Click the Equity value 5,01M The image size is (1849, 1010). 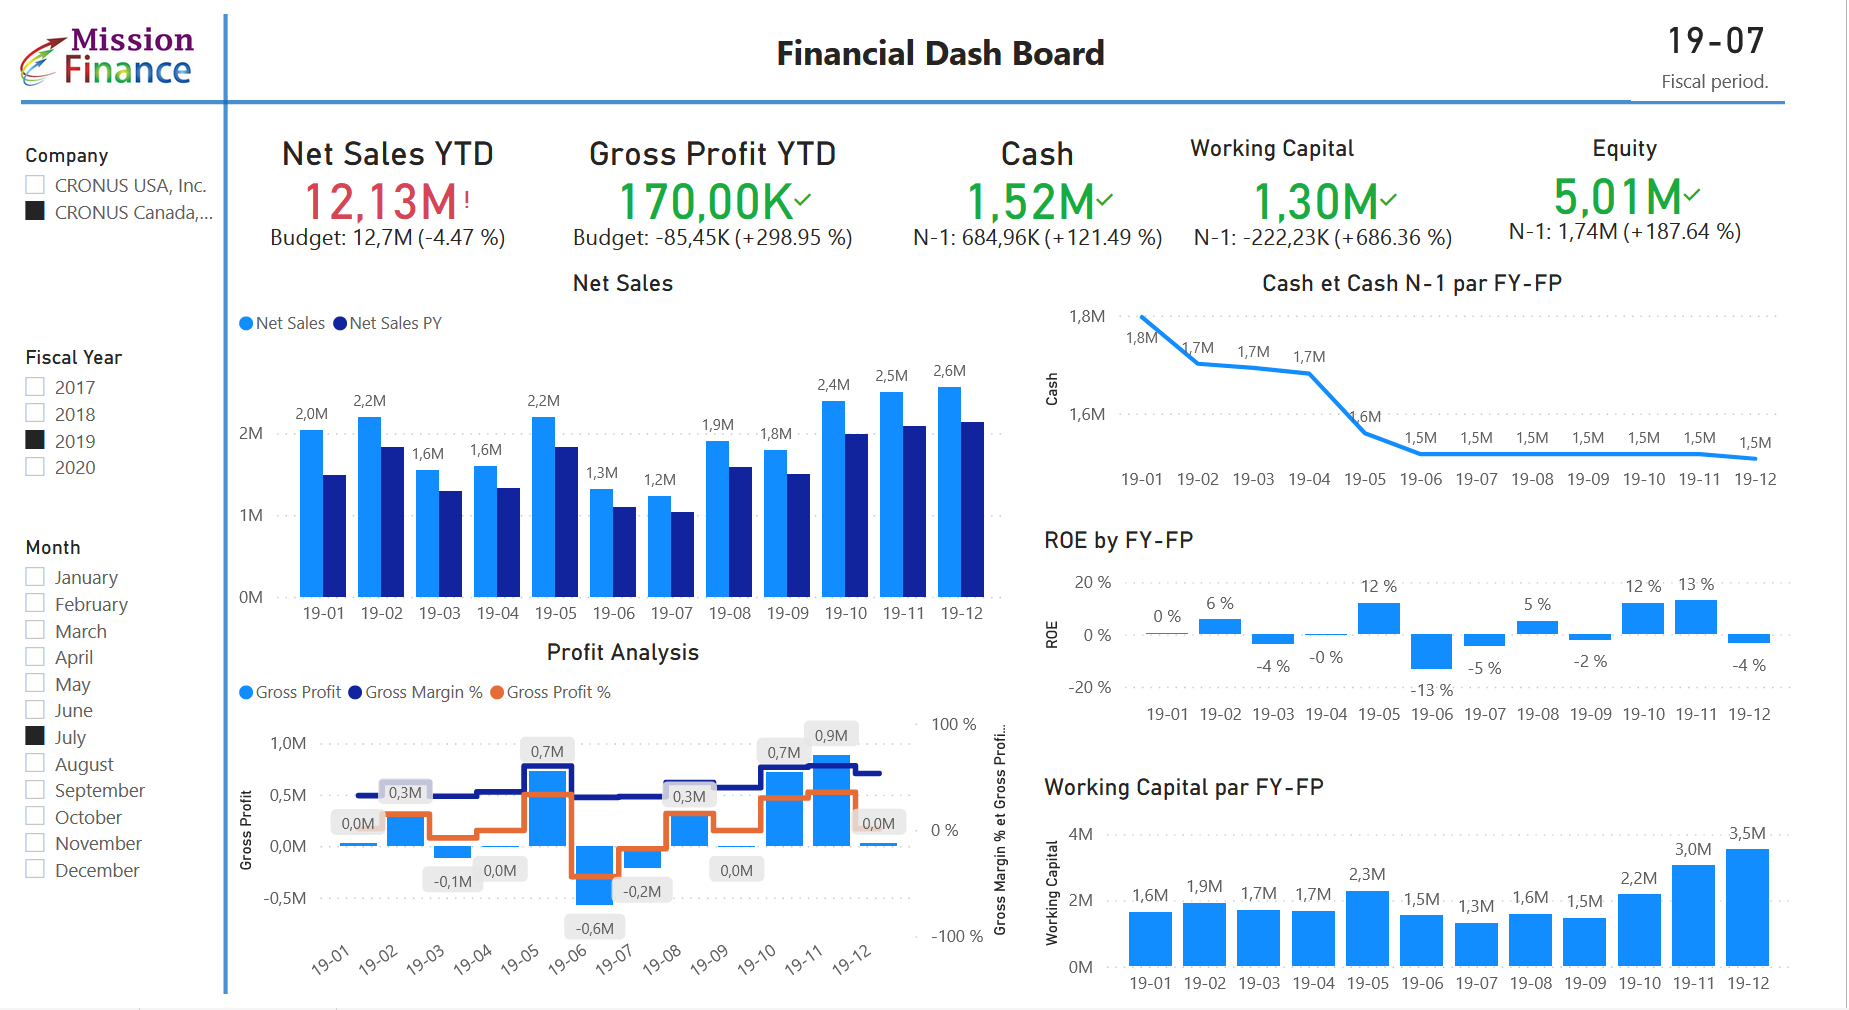[1617, 196]
